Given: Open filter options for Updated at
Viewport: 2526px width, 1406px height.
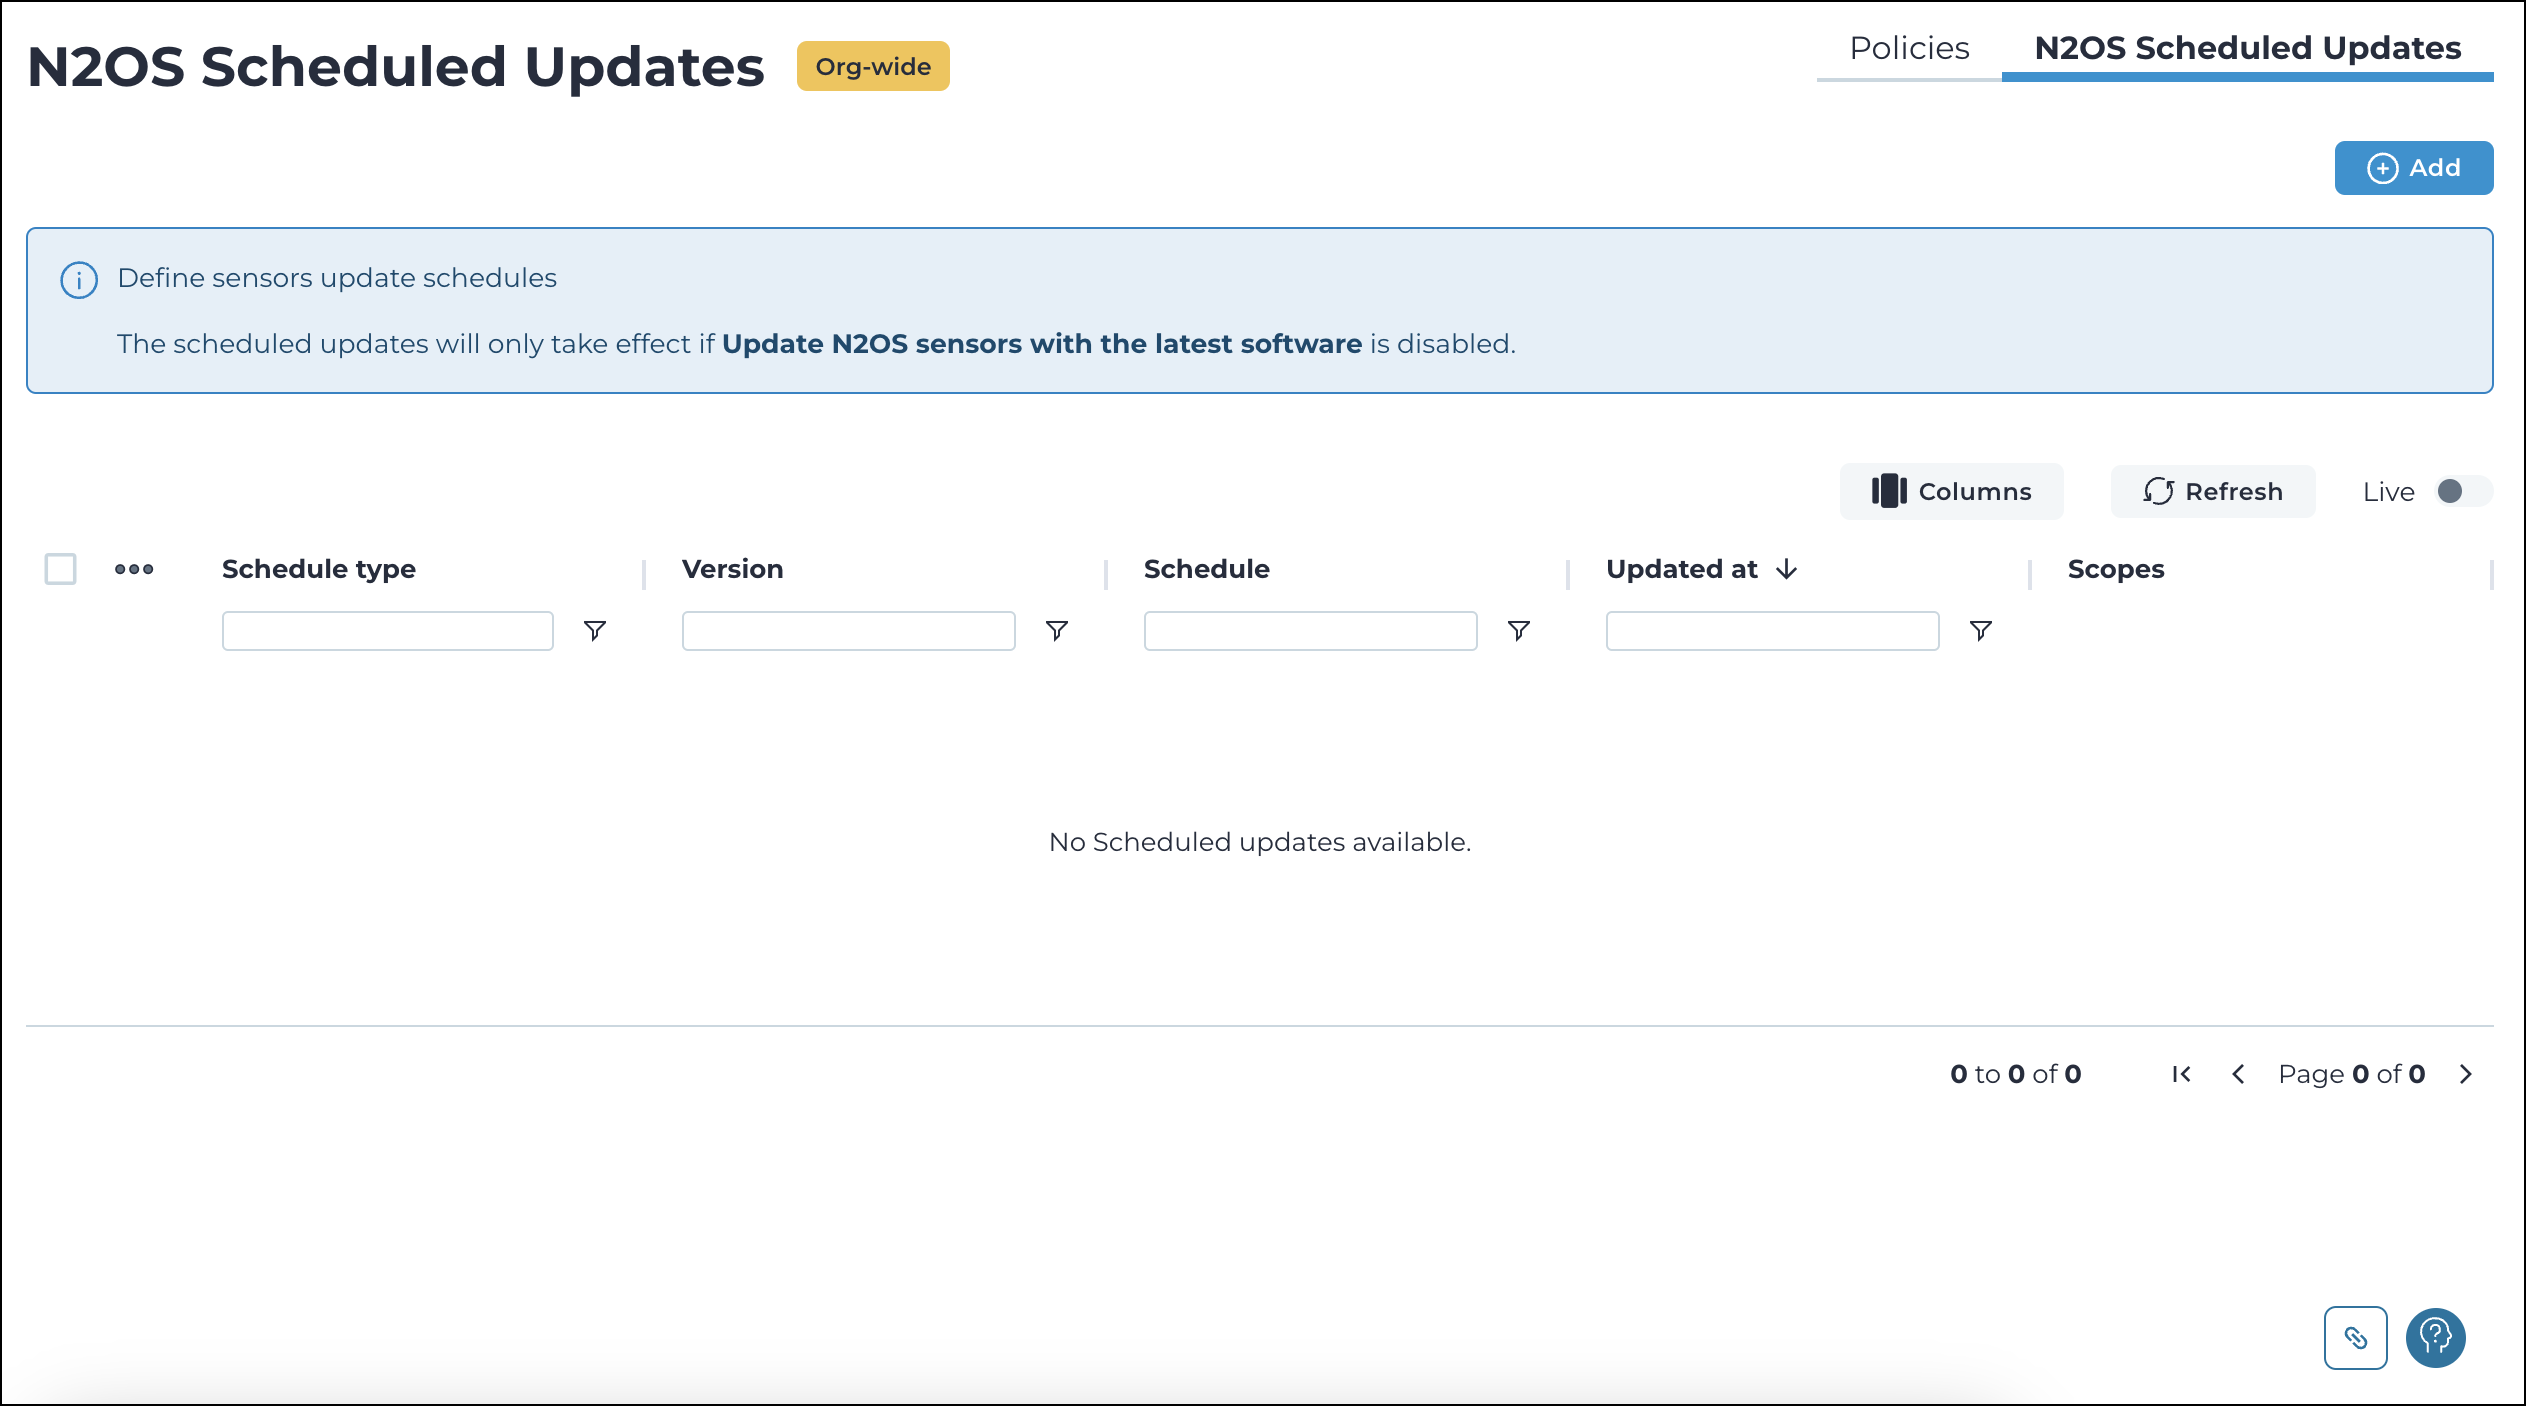Looking at the screenshot, I should click(1981, 631).
